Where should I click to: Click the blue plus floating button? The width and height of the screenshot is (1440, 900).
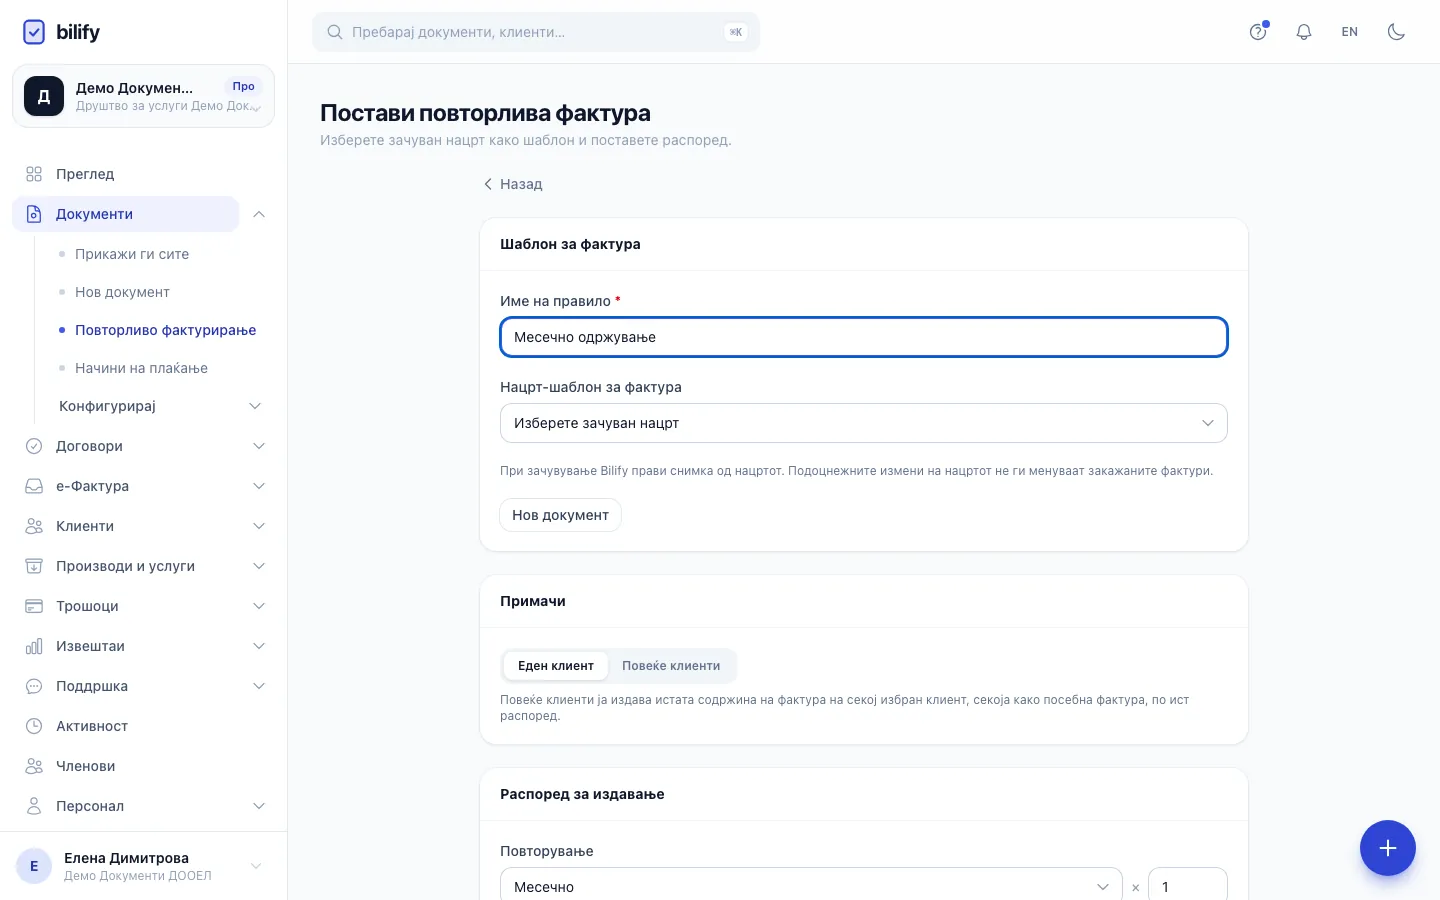(x=1388, y=848)
